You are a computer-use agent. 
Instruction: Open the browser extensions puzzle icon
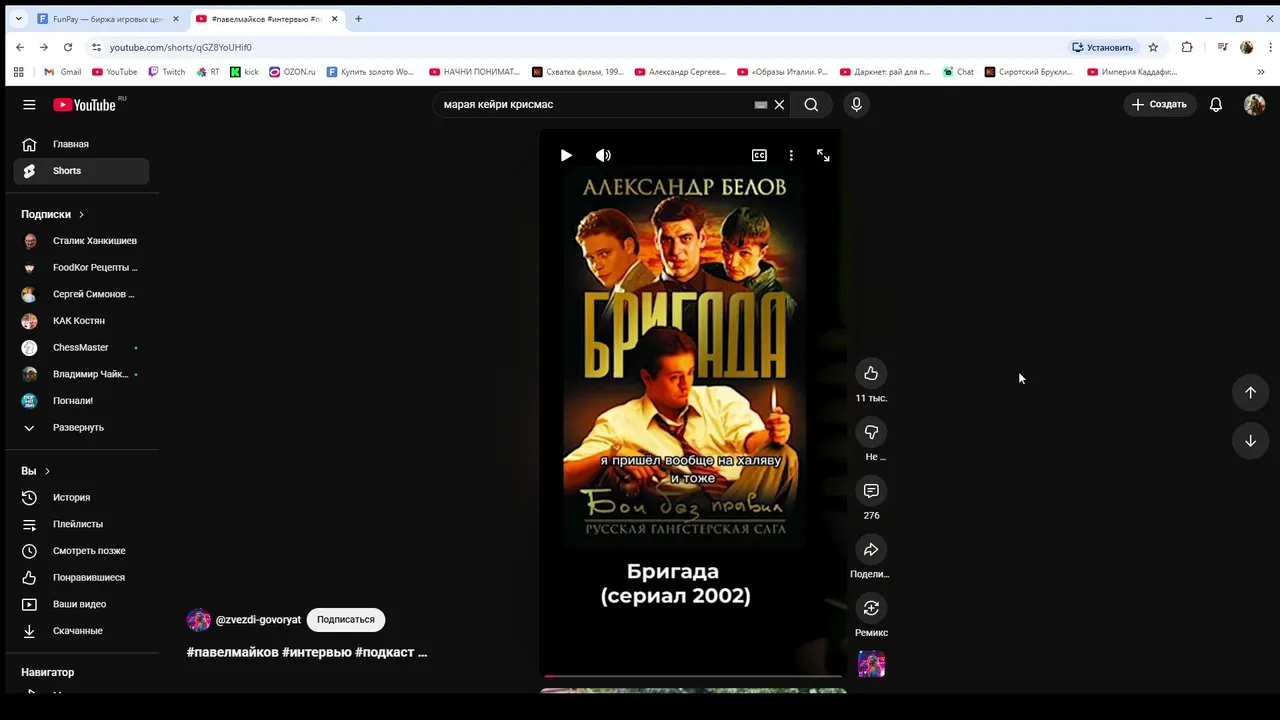[x=1187, y=47]
